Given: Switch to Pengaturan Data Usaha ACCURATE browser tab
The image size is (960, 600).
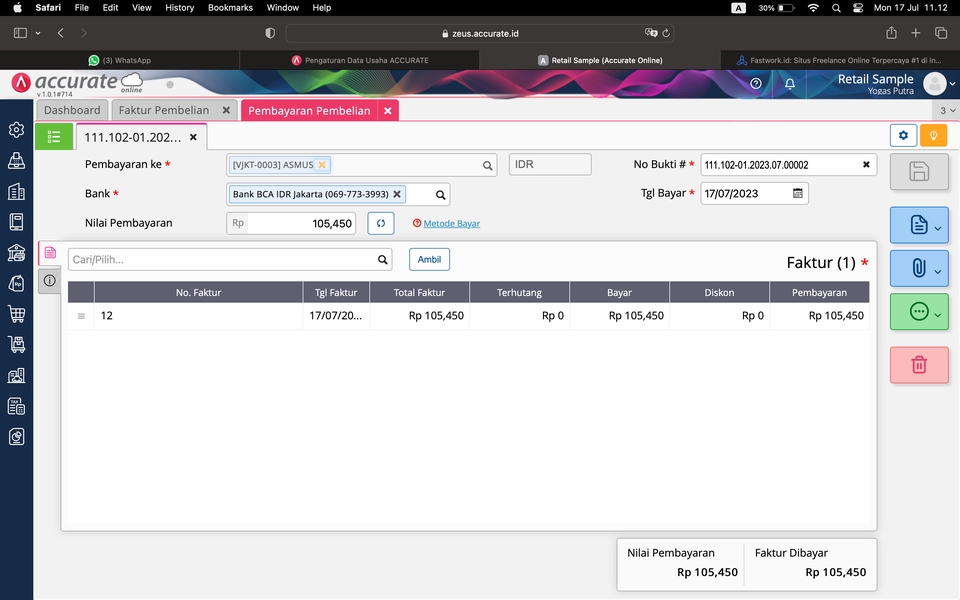Looking at the screenshot, I should 359,60.
